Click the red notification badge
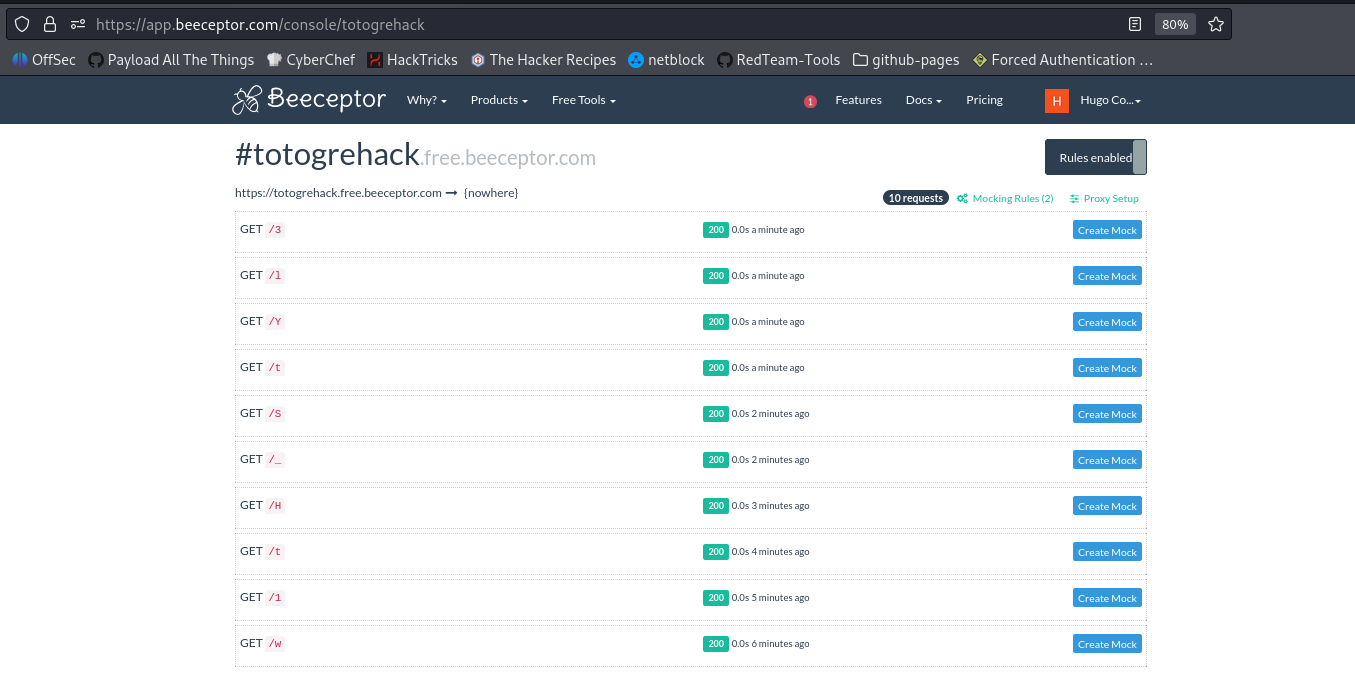The height and width of the screenshot is (687, 1355). point(810,101)
